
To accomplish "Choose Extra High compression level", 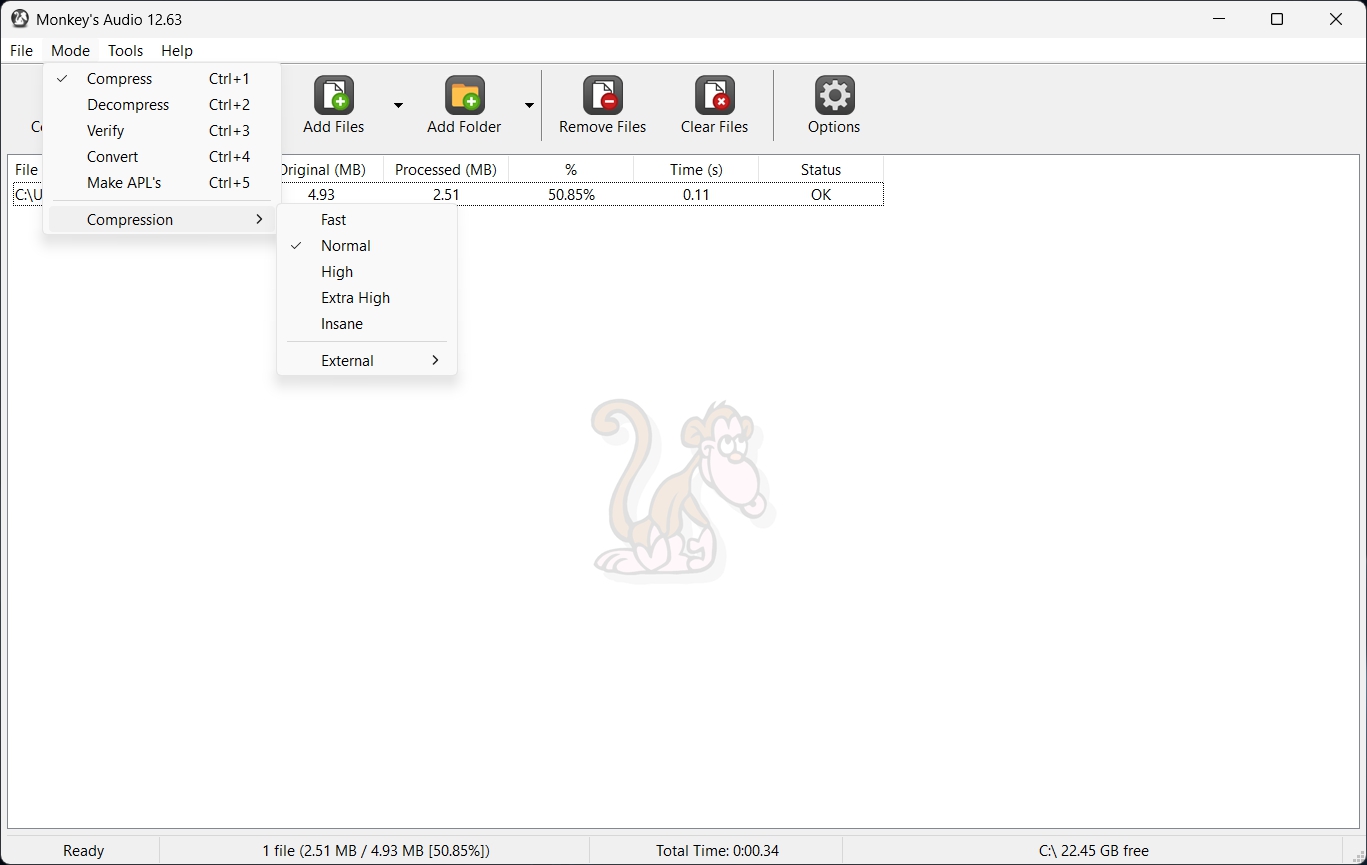I will tap(367, 298).
